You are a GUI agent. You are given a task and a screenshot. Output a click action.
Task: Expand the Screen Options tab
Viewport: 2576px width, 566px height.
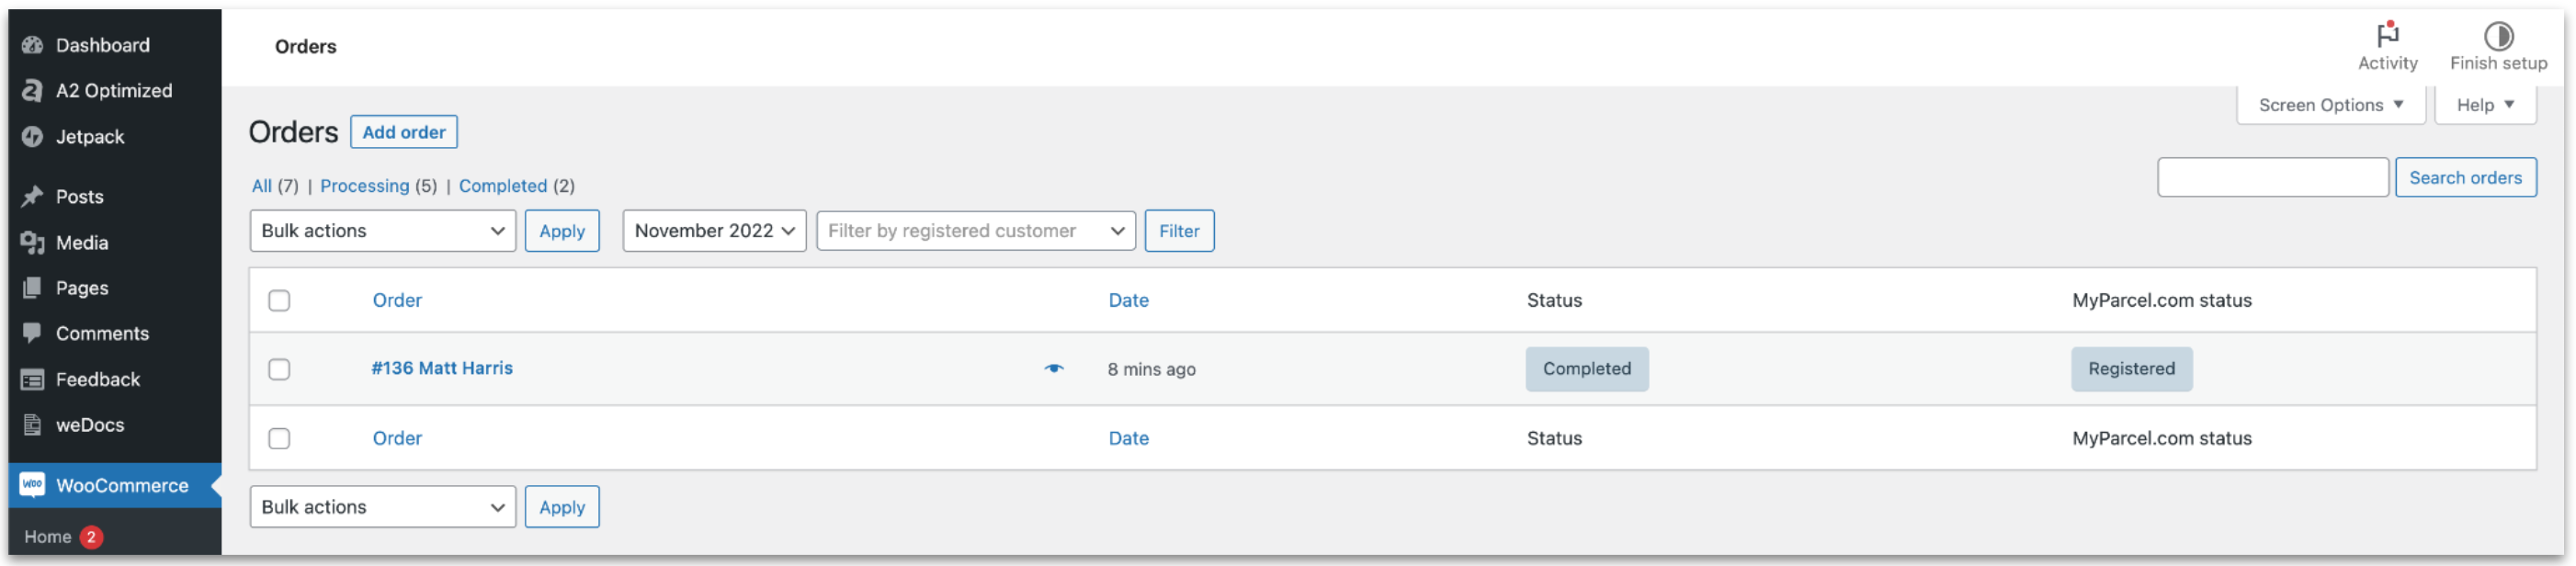(2329, 105)
